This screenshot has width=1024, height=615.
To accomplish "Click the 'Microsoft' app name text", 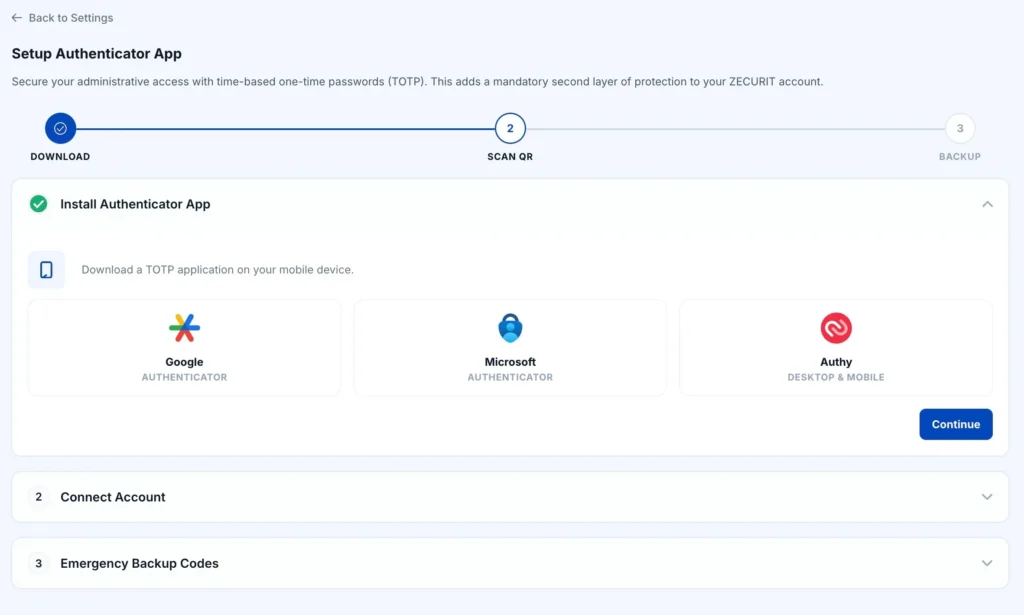I will pyautogui.click(x=510, y=362).
